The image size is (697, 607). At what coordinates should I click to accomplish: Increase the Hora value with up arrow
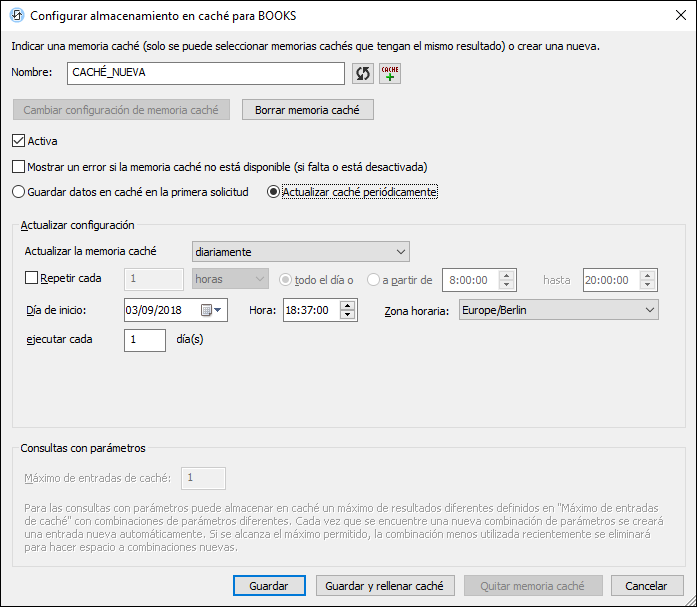coord(348,306)
